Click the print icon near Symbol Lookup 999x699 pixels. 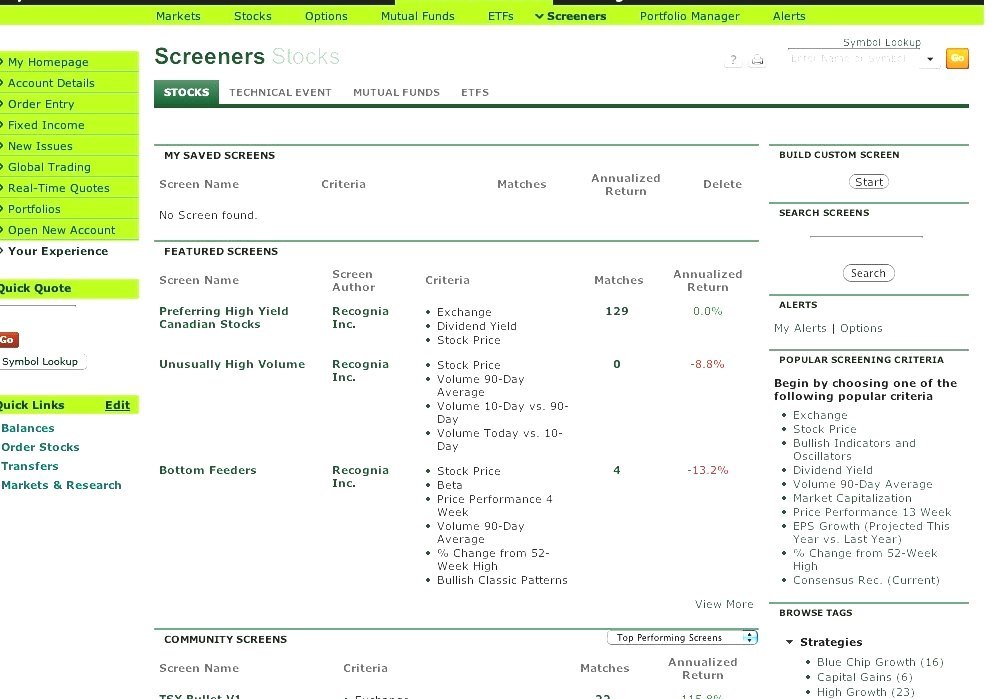(758, 60)
